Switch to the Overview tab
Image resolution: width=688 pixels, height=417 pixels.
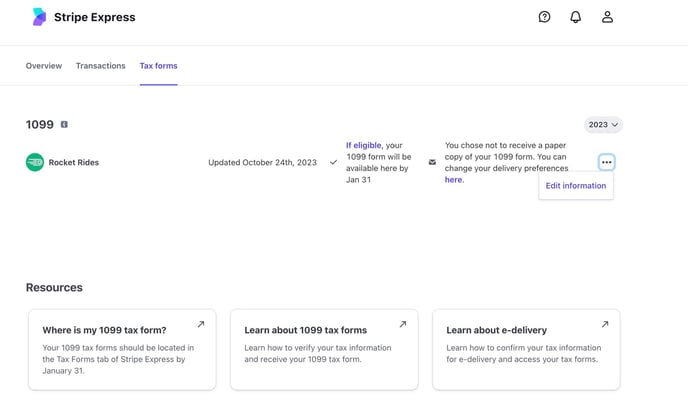coord(44,66)
